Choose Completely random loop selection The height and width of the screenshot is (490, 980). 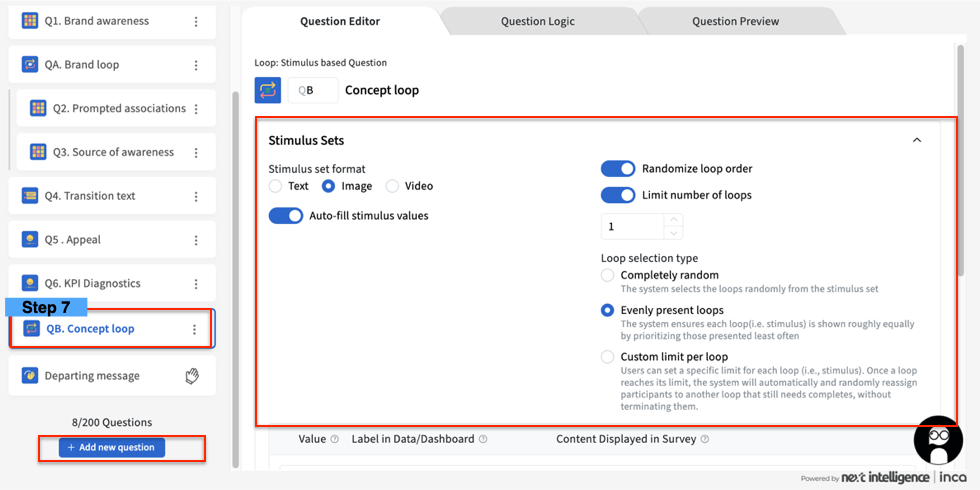point(607,275)
